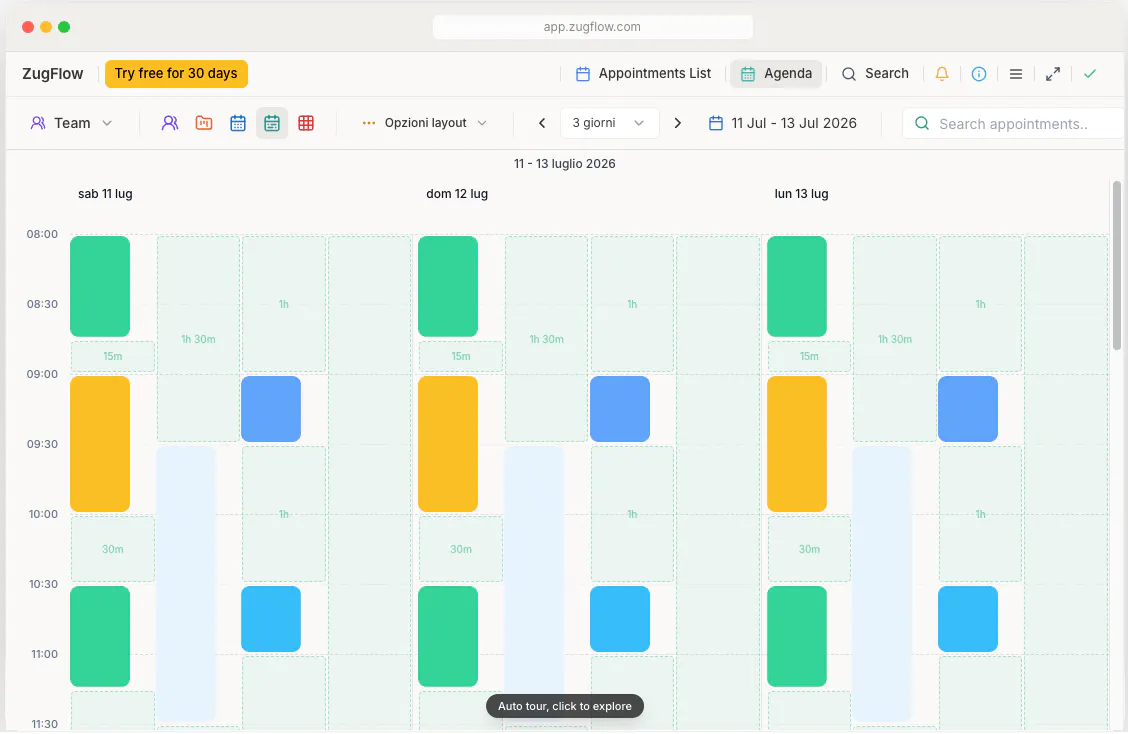The height and width of the screenshot is (734, 1128).
Task: Open the light-blue 10:30 appointment on lun 13 lug
Action: [x=968, y=619]
